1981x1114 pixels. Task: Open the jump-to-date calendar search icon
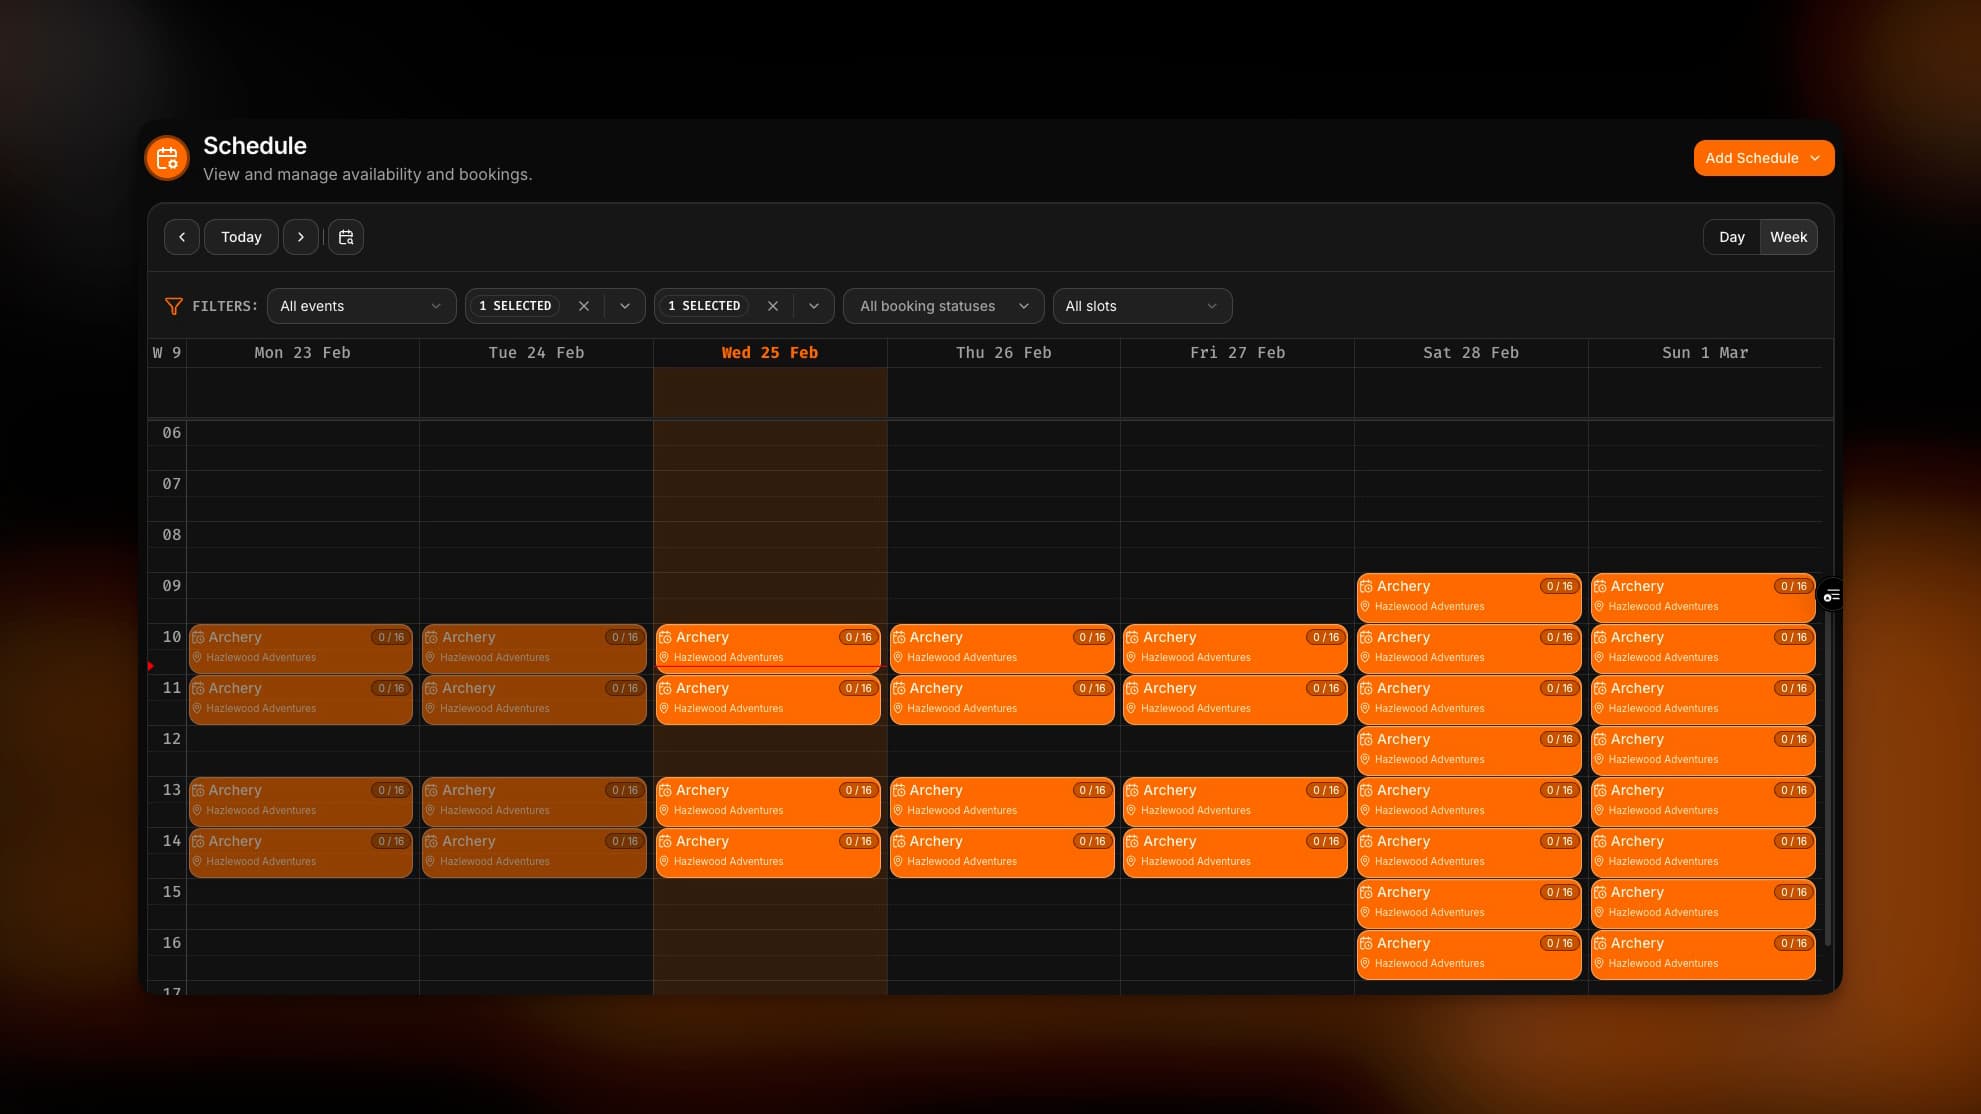tap(345, 237)
